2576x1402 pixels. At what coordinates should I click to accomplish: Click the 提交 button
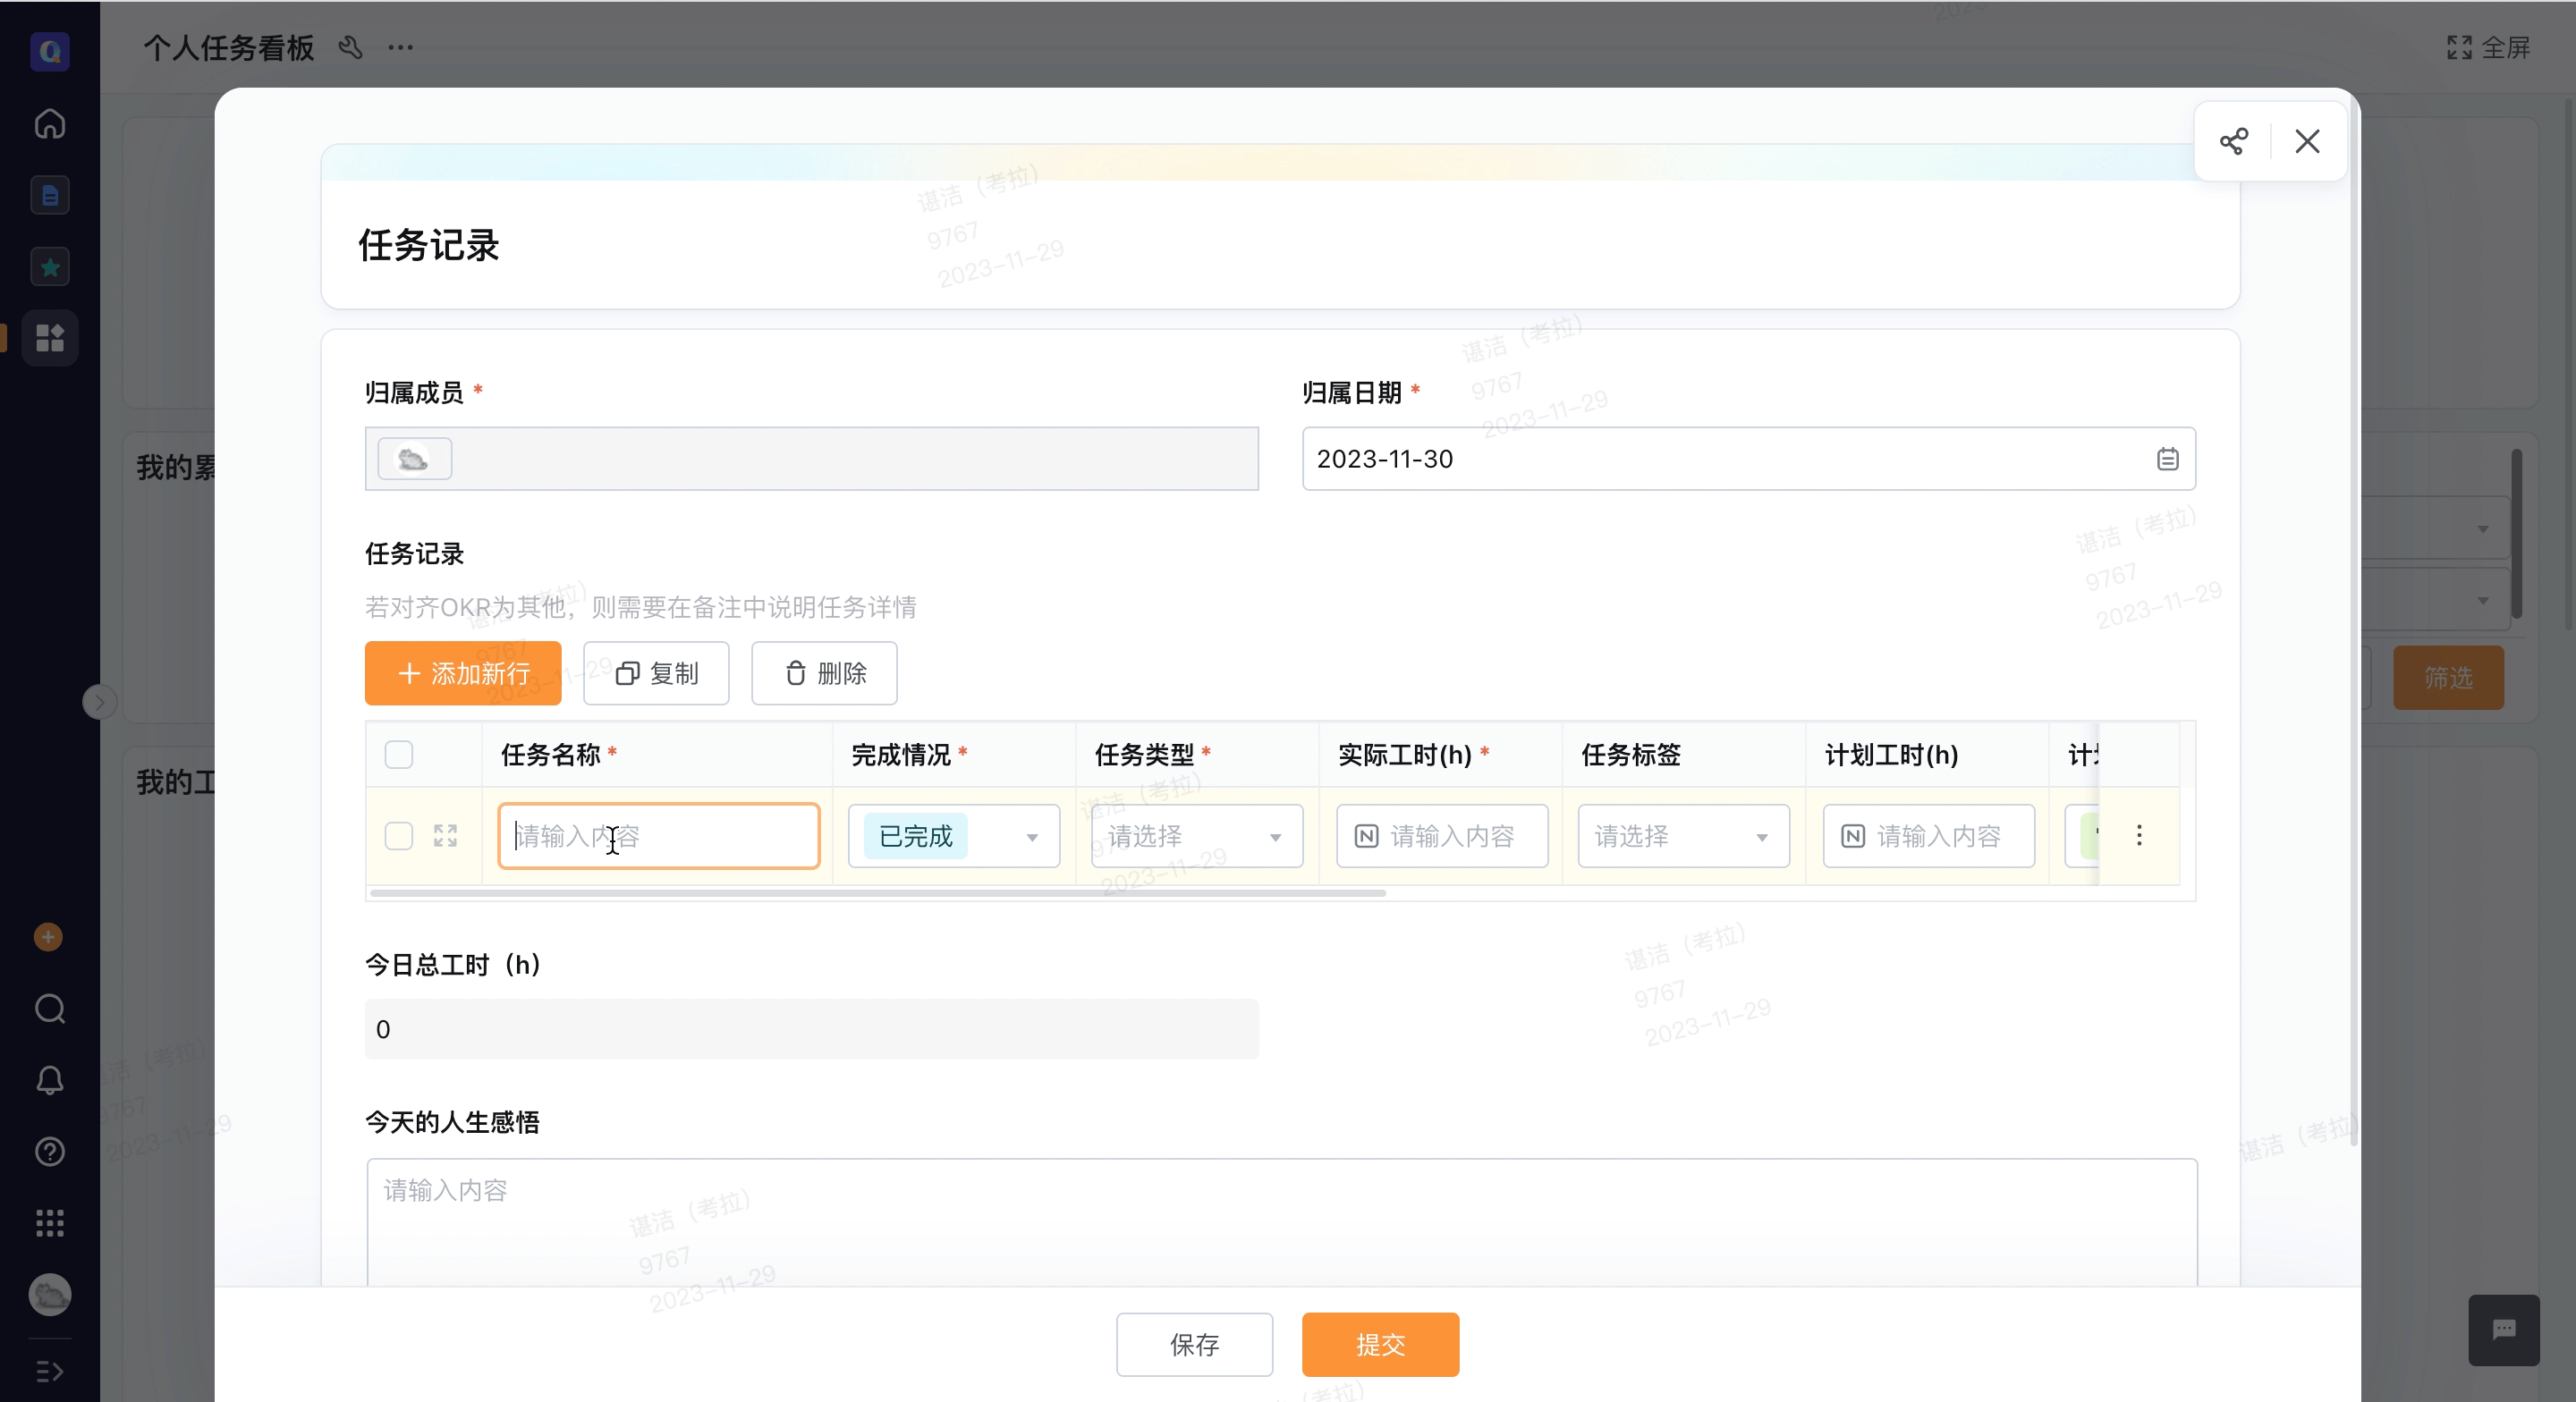pyautogui.click(x=1380, y=1345)
